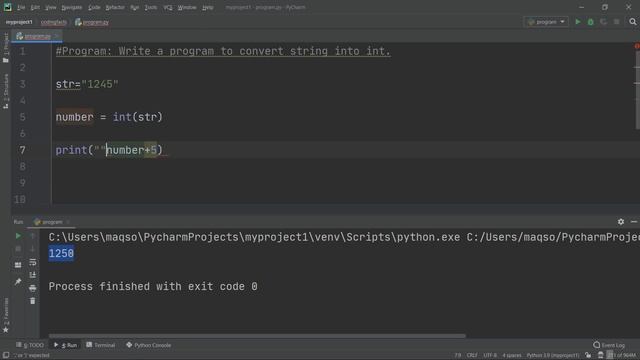Click code line 5 number = int(str)
The height and width of the screenshot is (360, 640).
click(109, 117)
